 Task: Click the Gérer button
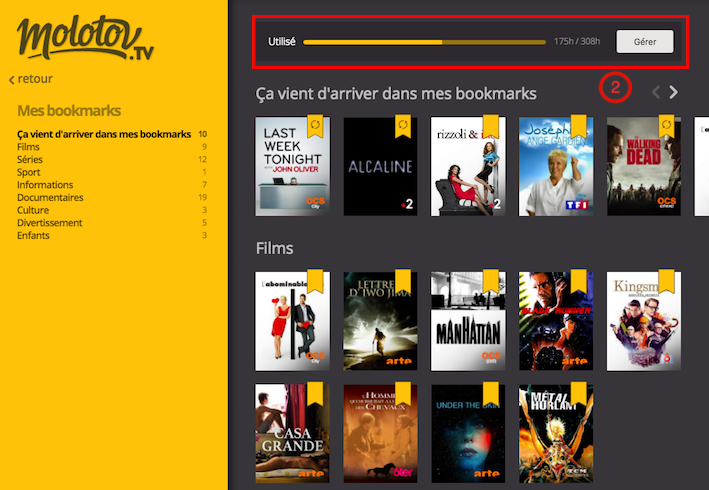[x=645, y=42]
